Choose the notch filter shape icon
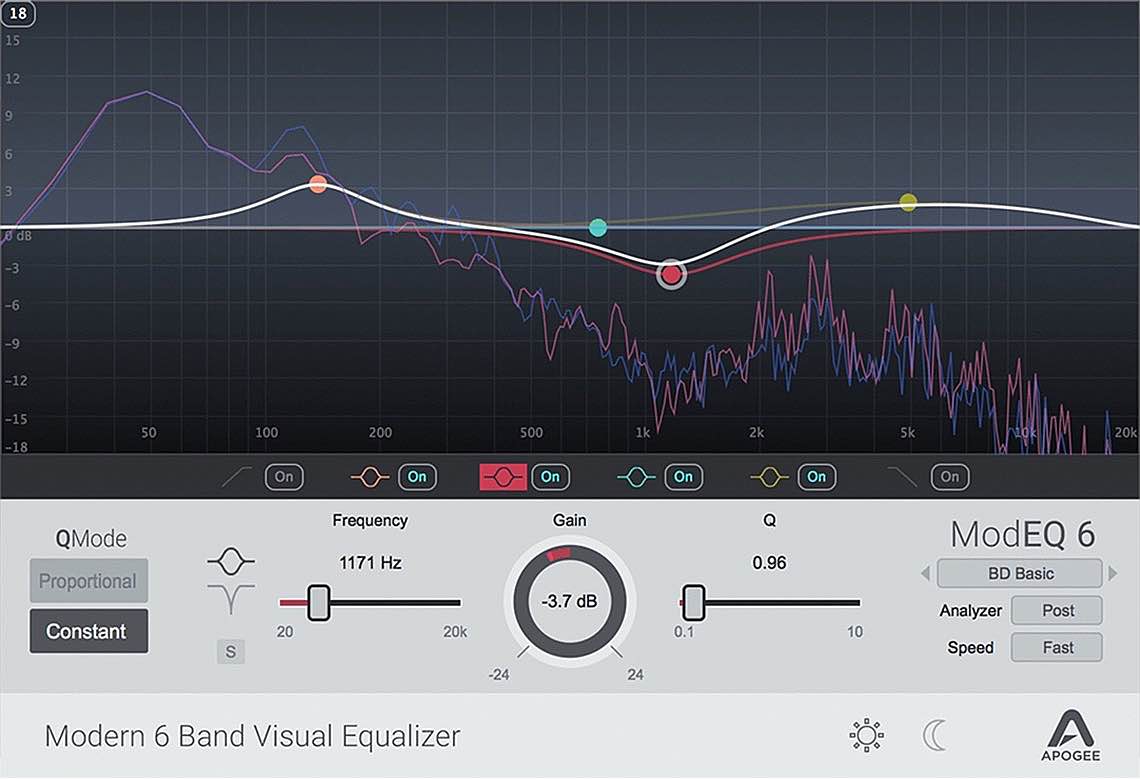The width and height of the screenshot is (1140, 779). pos(231,598)
